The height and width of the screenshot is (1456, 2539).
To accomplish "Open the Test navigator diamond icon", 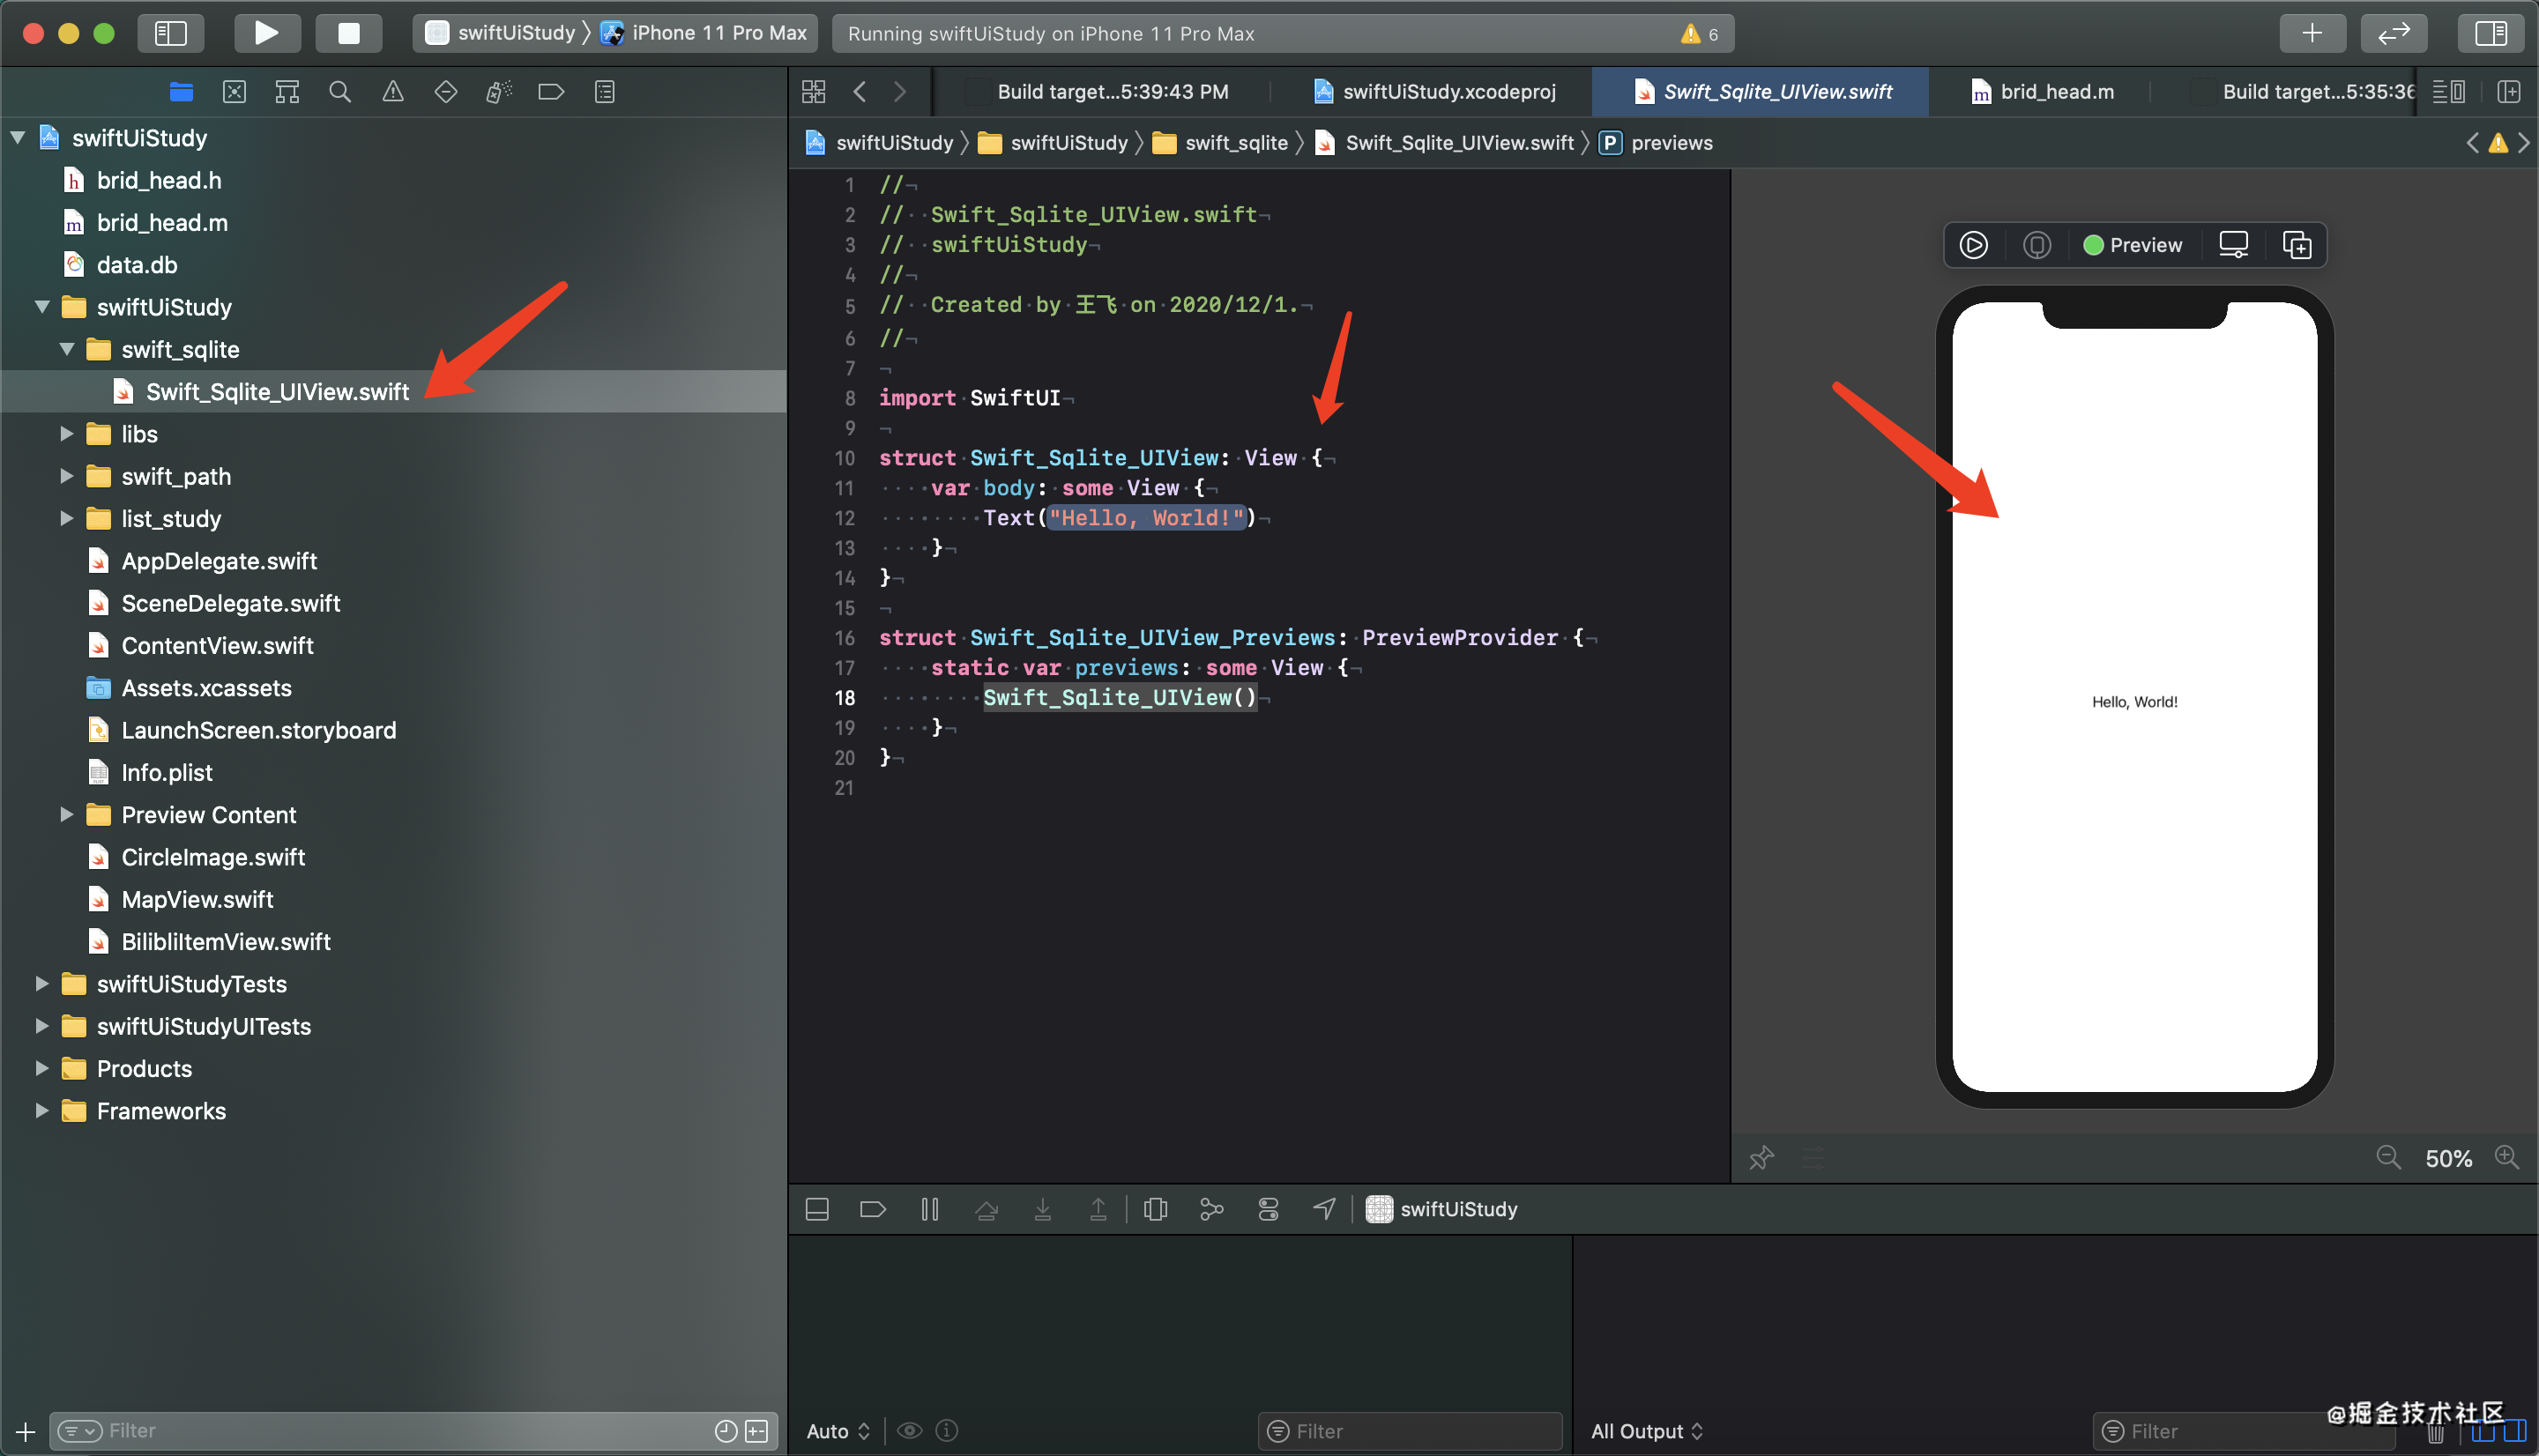I will coord(446,92).
